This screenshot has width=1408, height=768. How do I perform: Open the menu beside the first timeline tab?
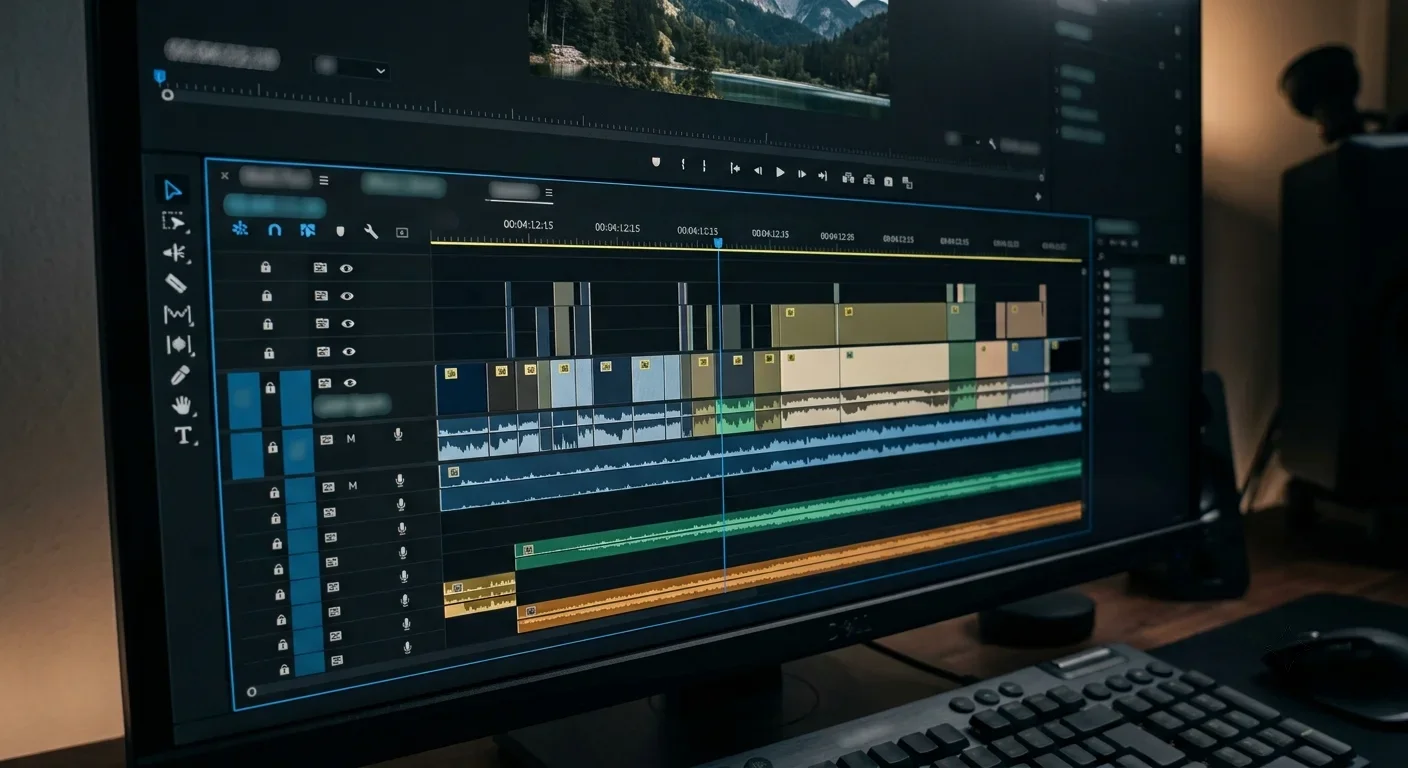(x=323, y=181)
